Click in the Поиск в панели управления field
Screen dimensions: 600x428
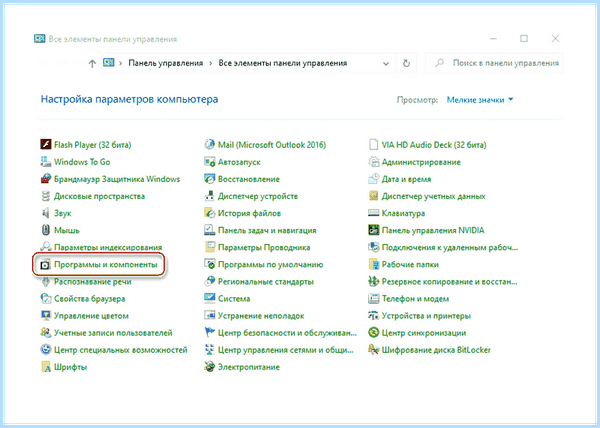494,63
